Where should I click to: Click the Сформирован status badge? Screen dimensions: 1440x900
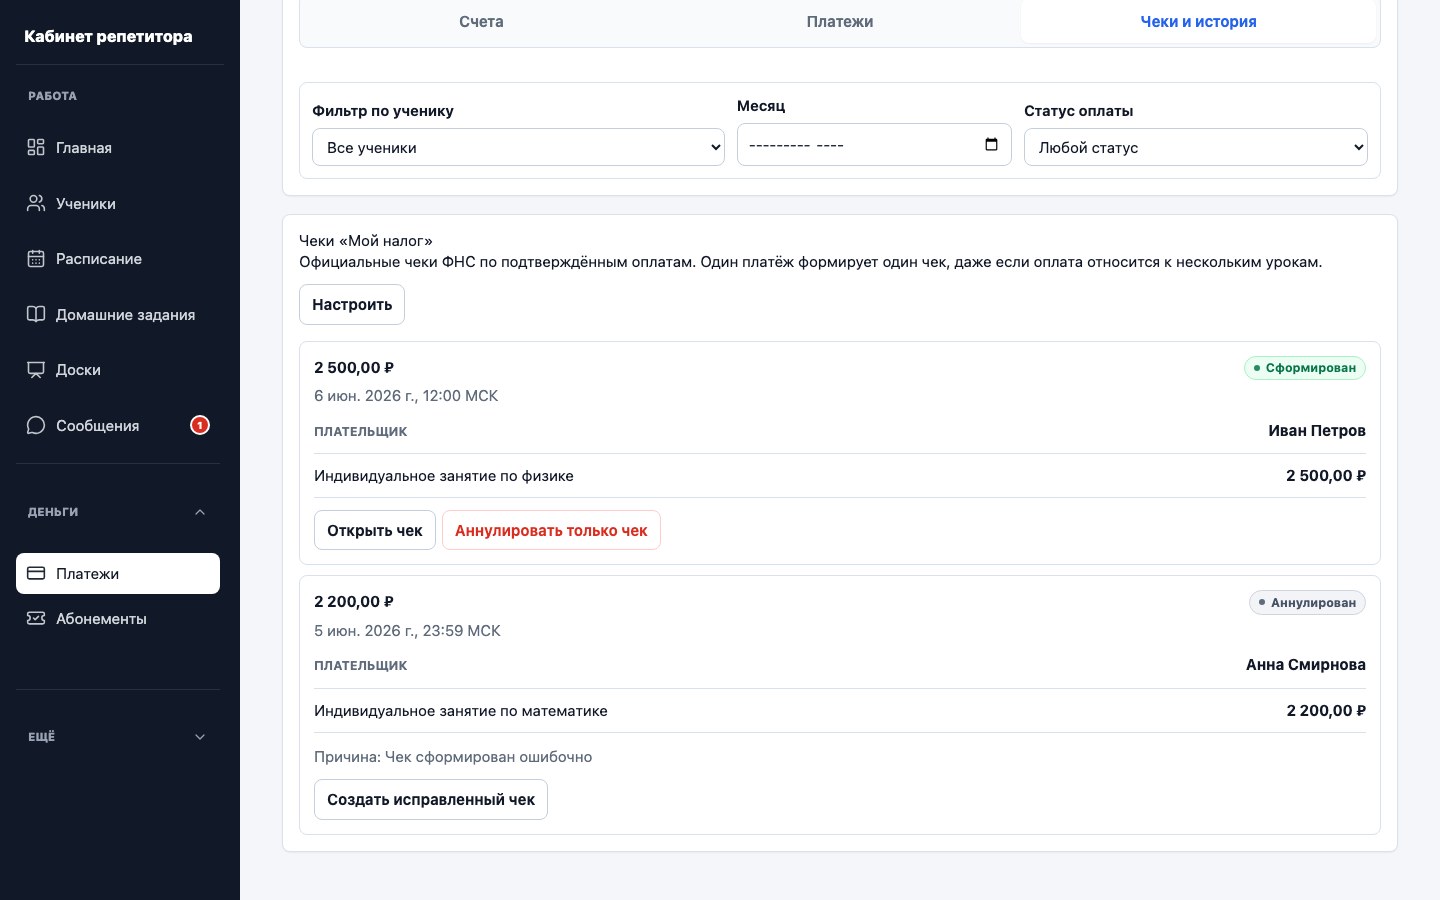point(1305,368)
